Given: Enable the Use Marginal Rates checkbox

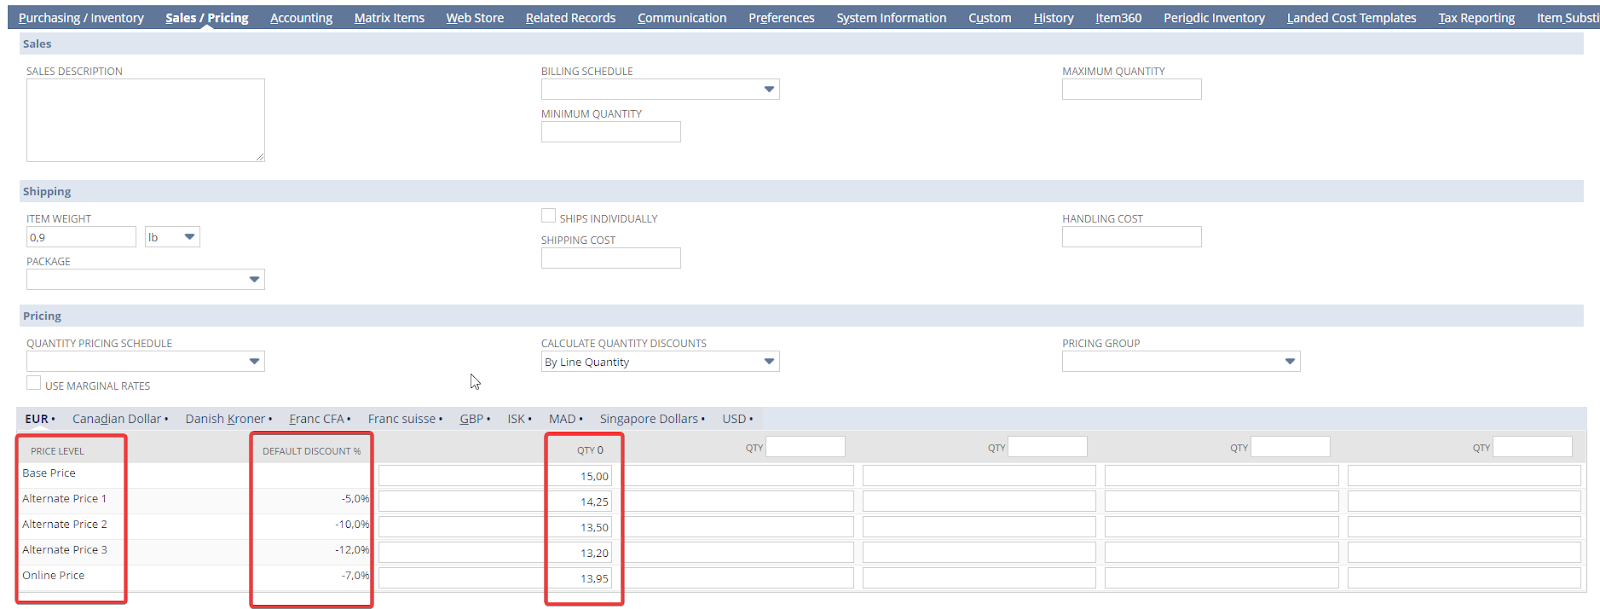Looking at the screenshot, I should click(34, 383).
